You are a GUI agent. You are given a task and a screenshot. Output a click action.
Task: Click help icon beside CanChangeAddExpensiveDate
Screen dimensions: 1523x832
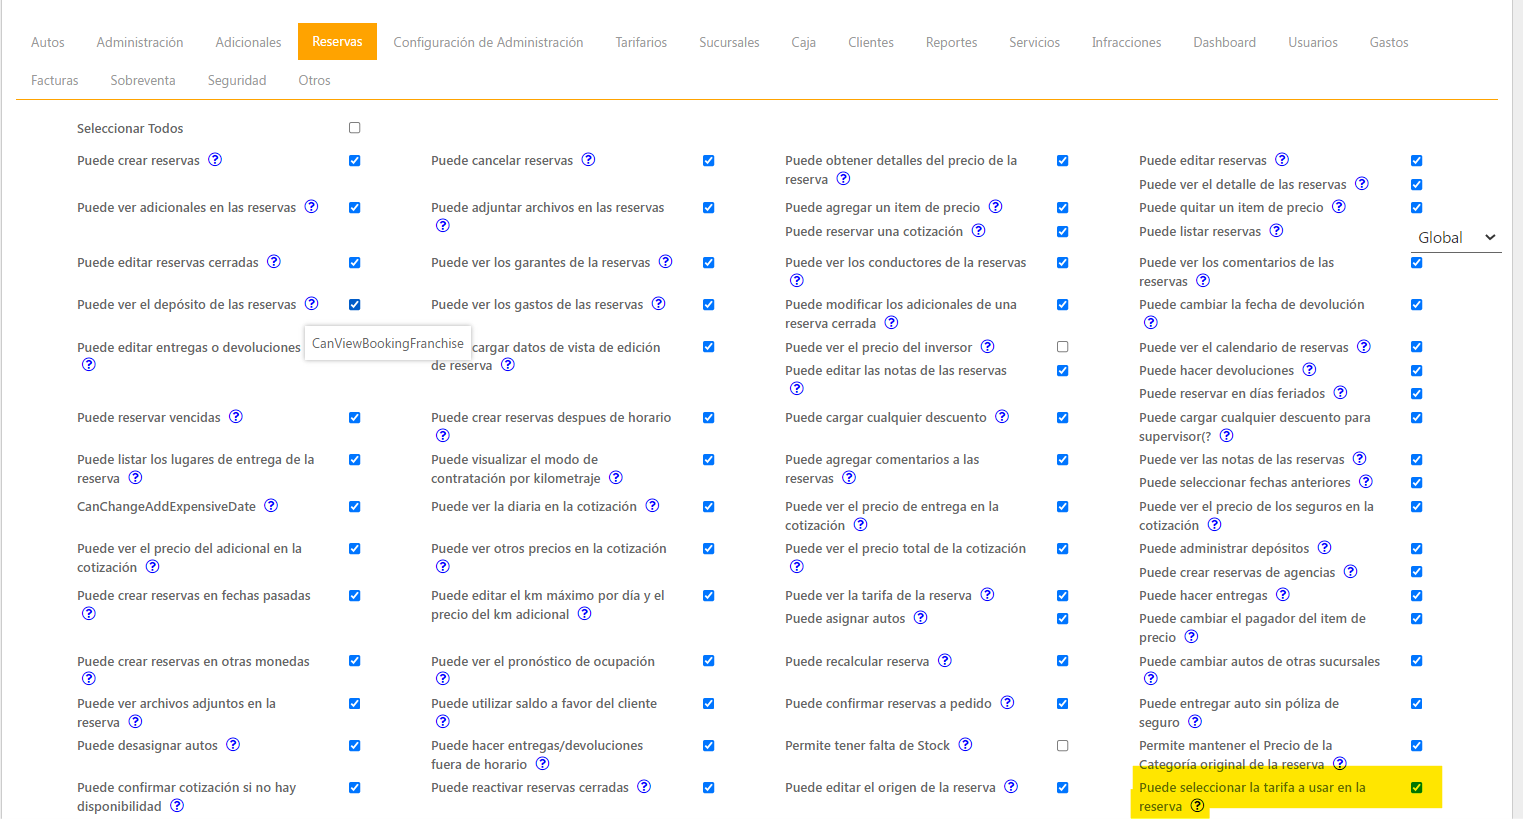271,506
